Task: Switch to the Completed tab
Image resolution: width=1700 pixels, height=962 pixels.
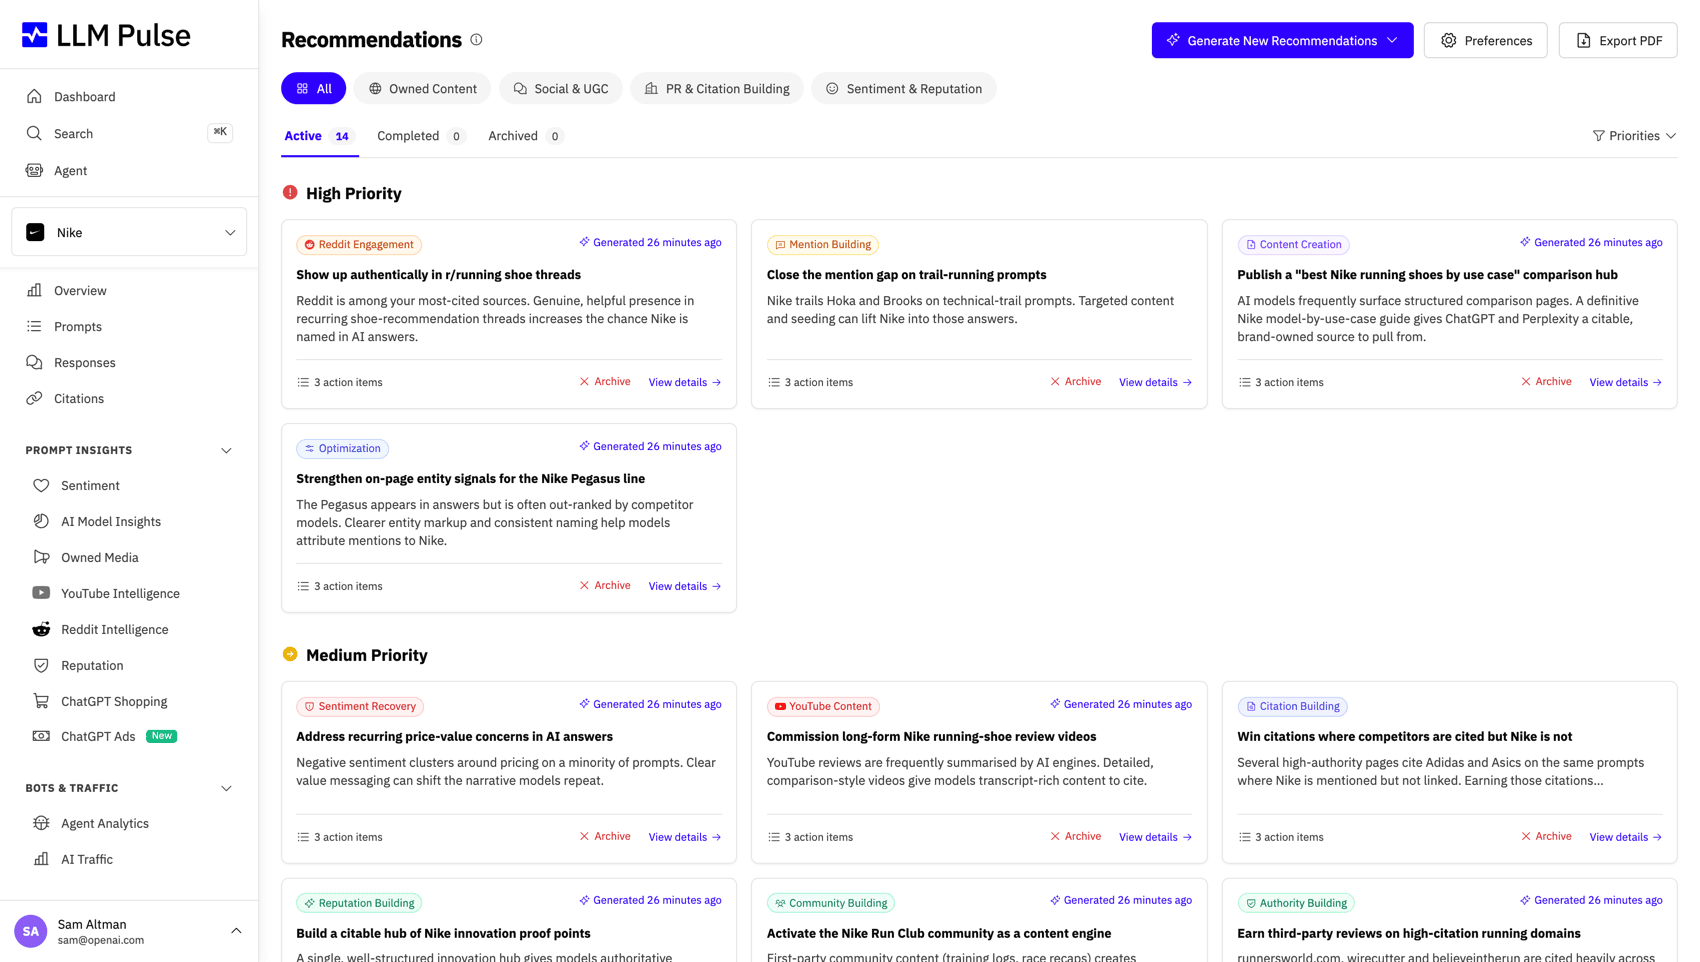Action: (x=421, y=137)
